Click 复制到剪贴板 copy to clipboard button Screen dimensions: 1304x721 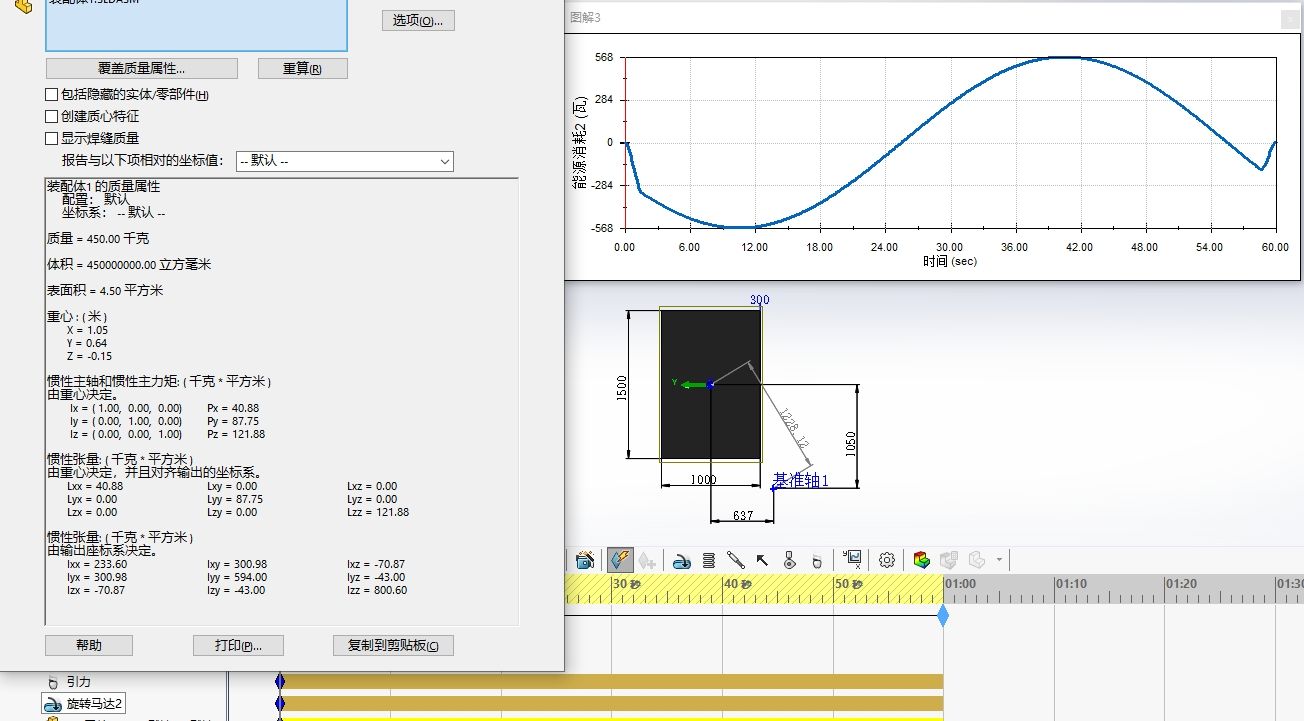click(393, 645)
